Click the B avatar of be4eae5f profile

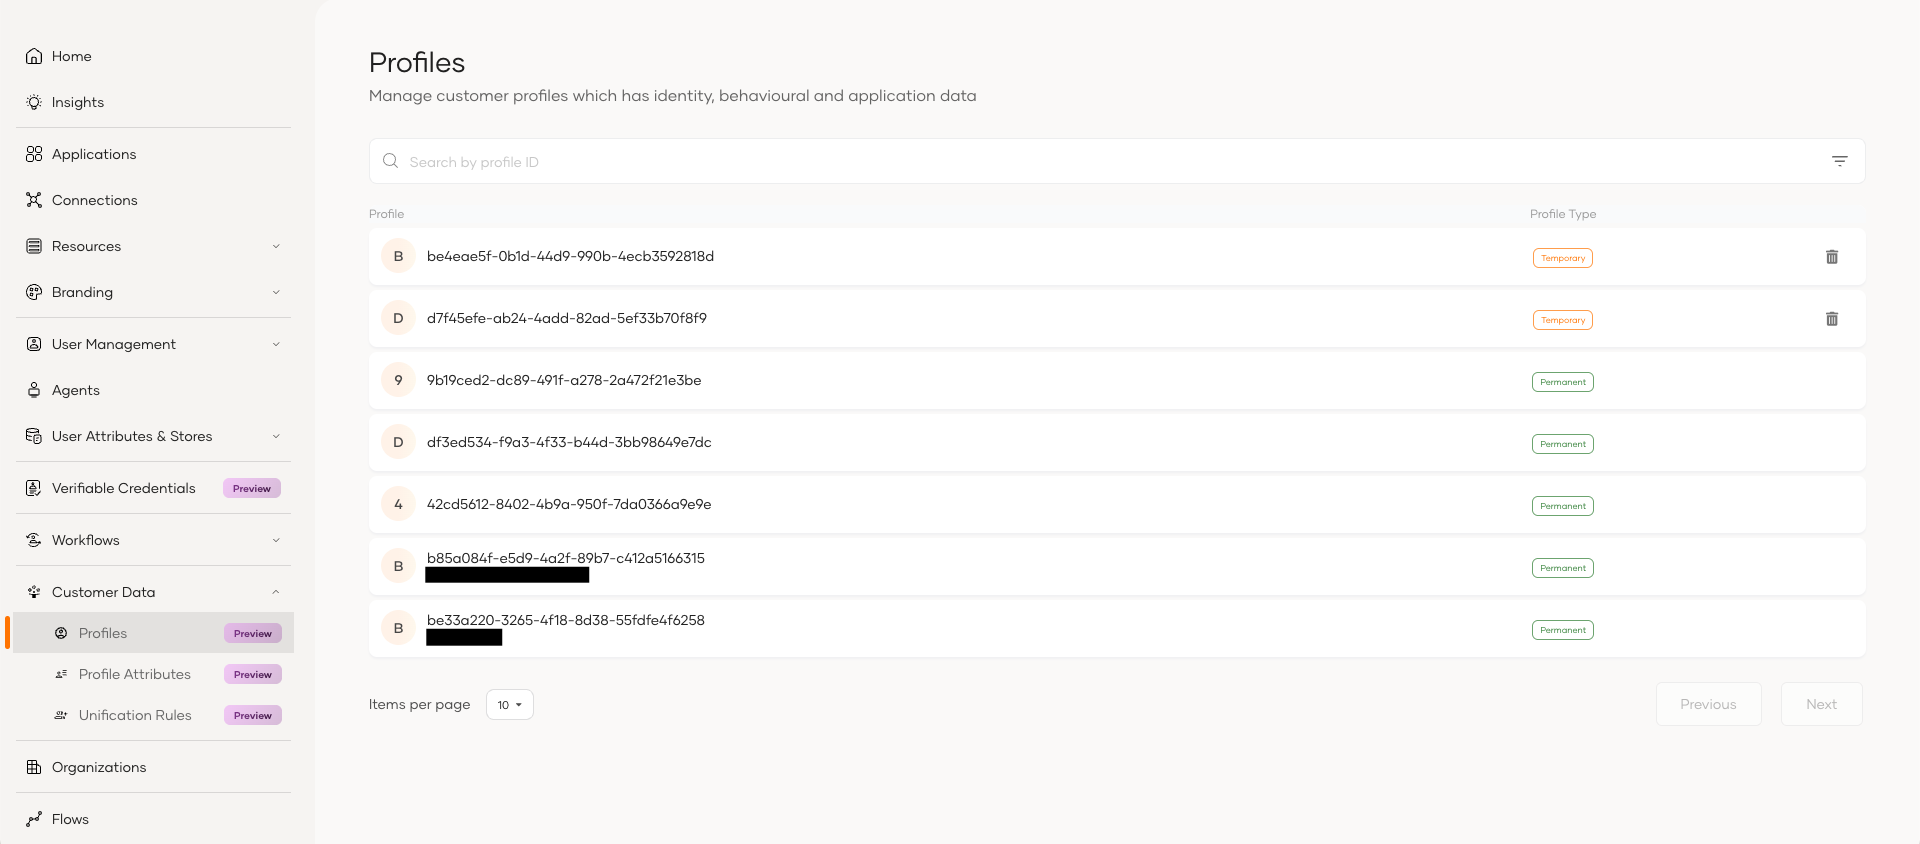[398, 256]
